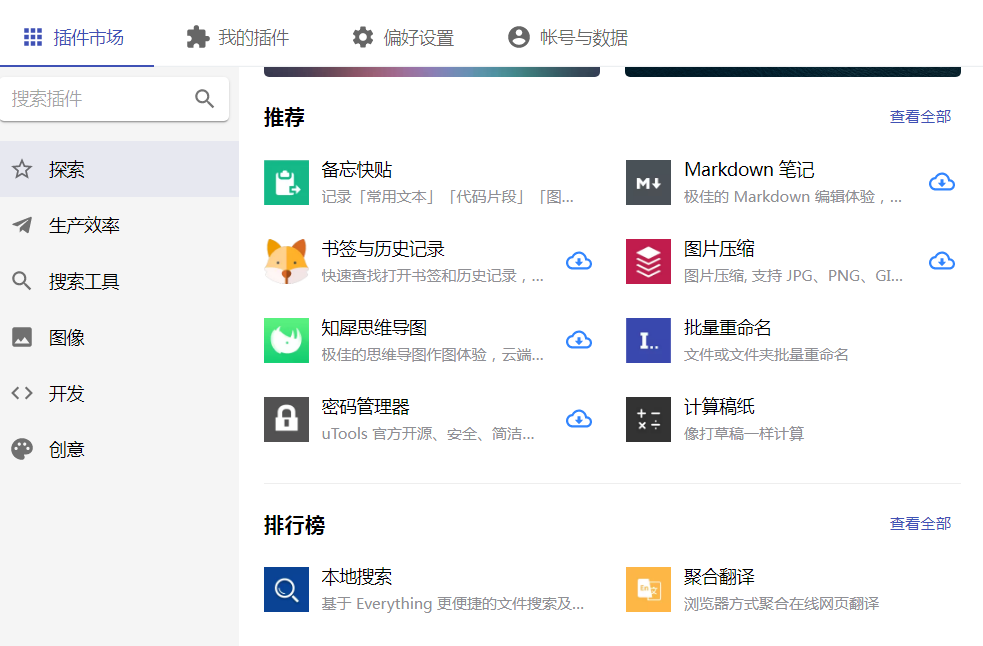Select the 图像 category
Viewport: 983px width, 646px height.
pyautogui.click(x=119, y=337)
